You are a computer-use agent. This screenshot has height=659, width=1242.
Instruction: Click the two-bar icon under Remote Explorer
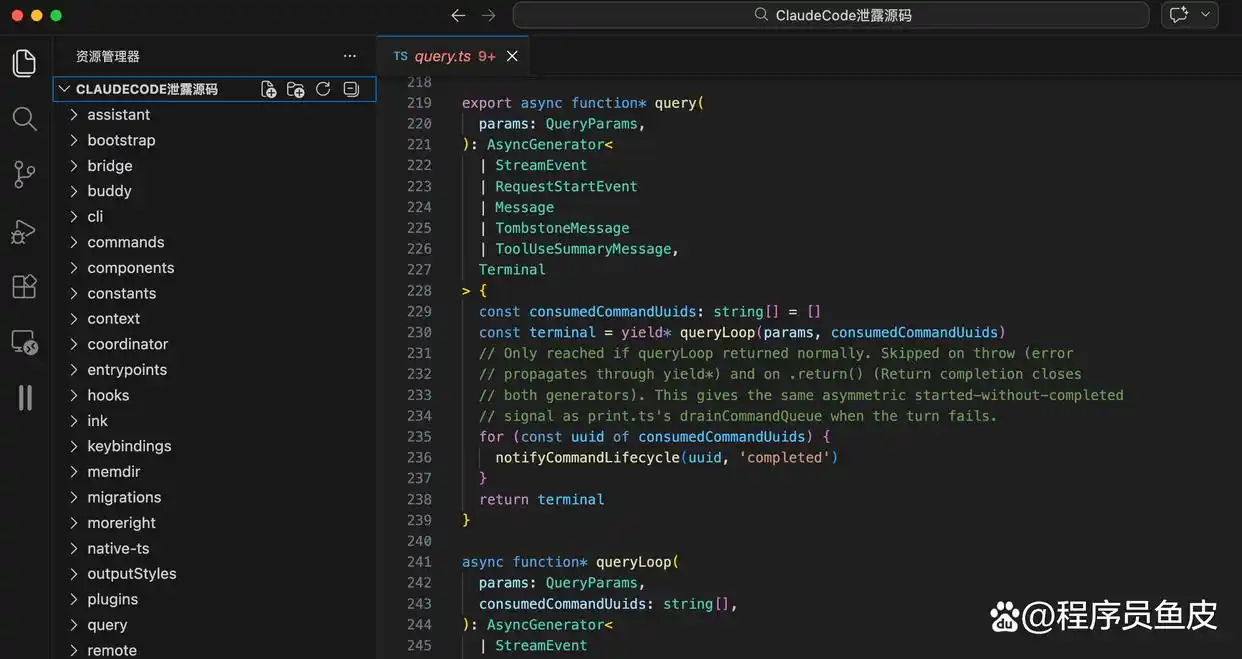(25, 398)
